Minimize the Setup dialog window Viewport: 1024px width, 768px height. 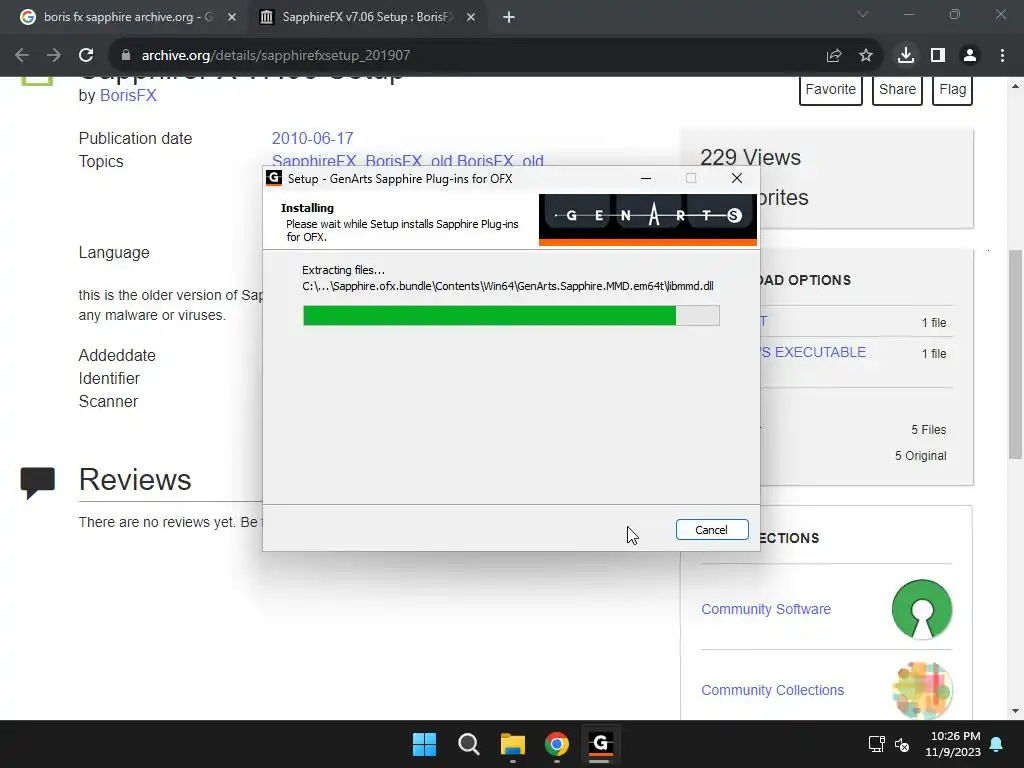646,178
